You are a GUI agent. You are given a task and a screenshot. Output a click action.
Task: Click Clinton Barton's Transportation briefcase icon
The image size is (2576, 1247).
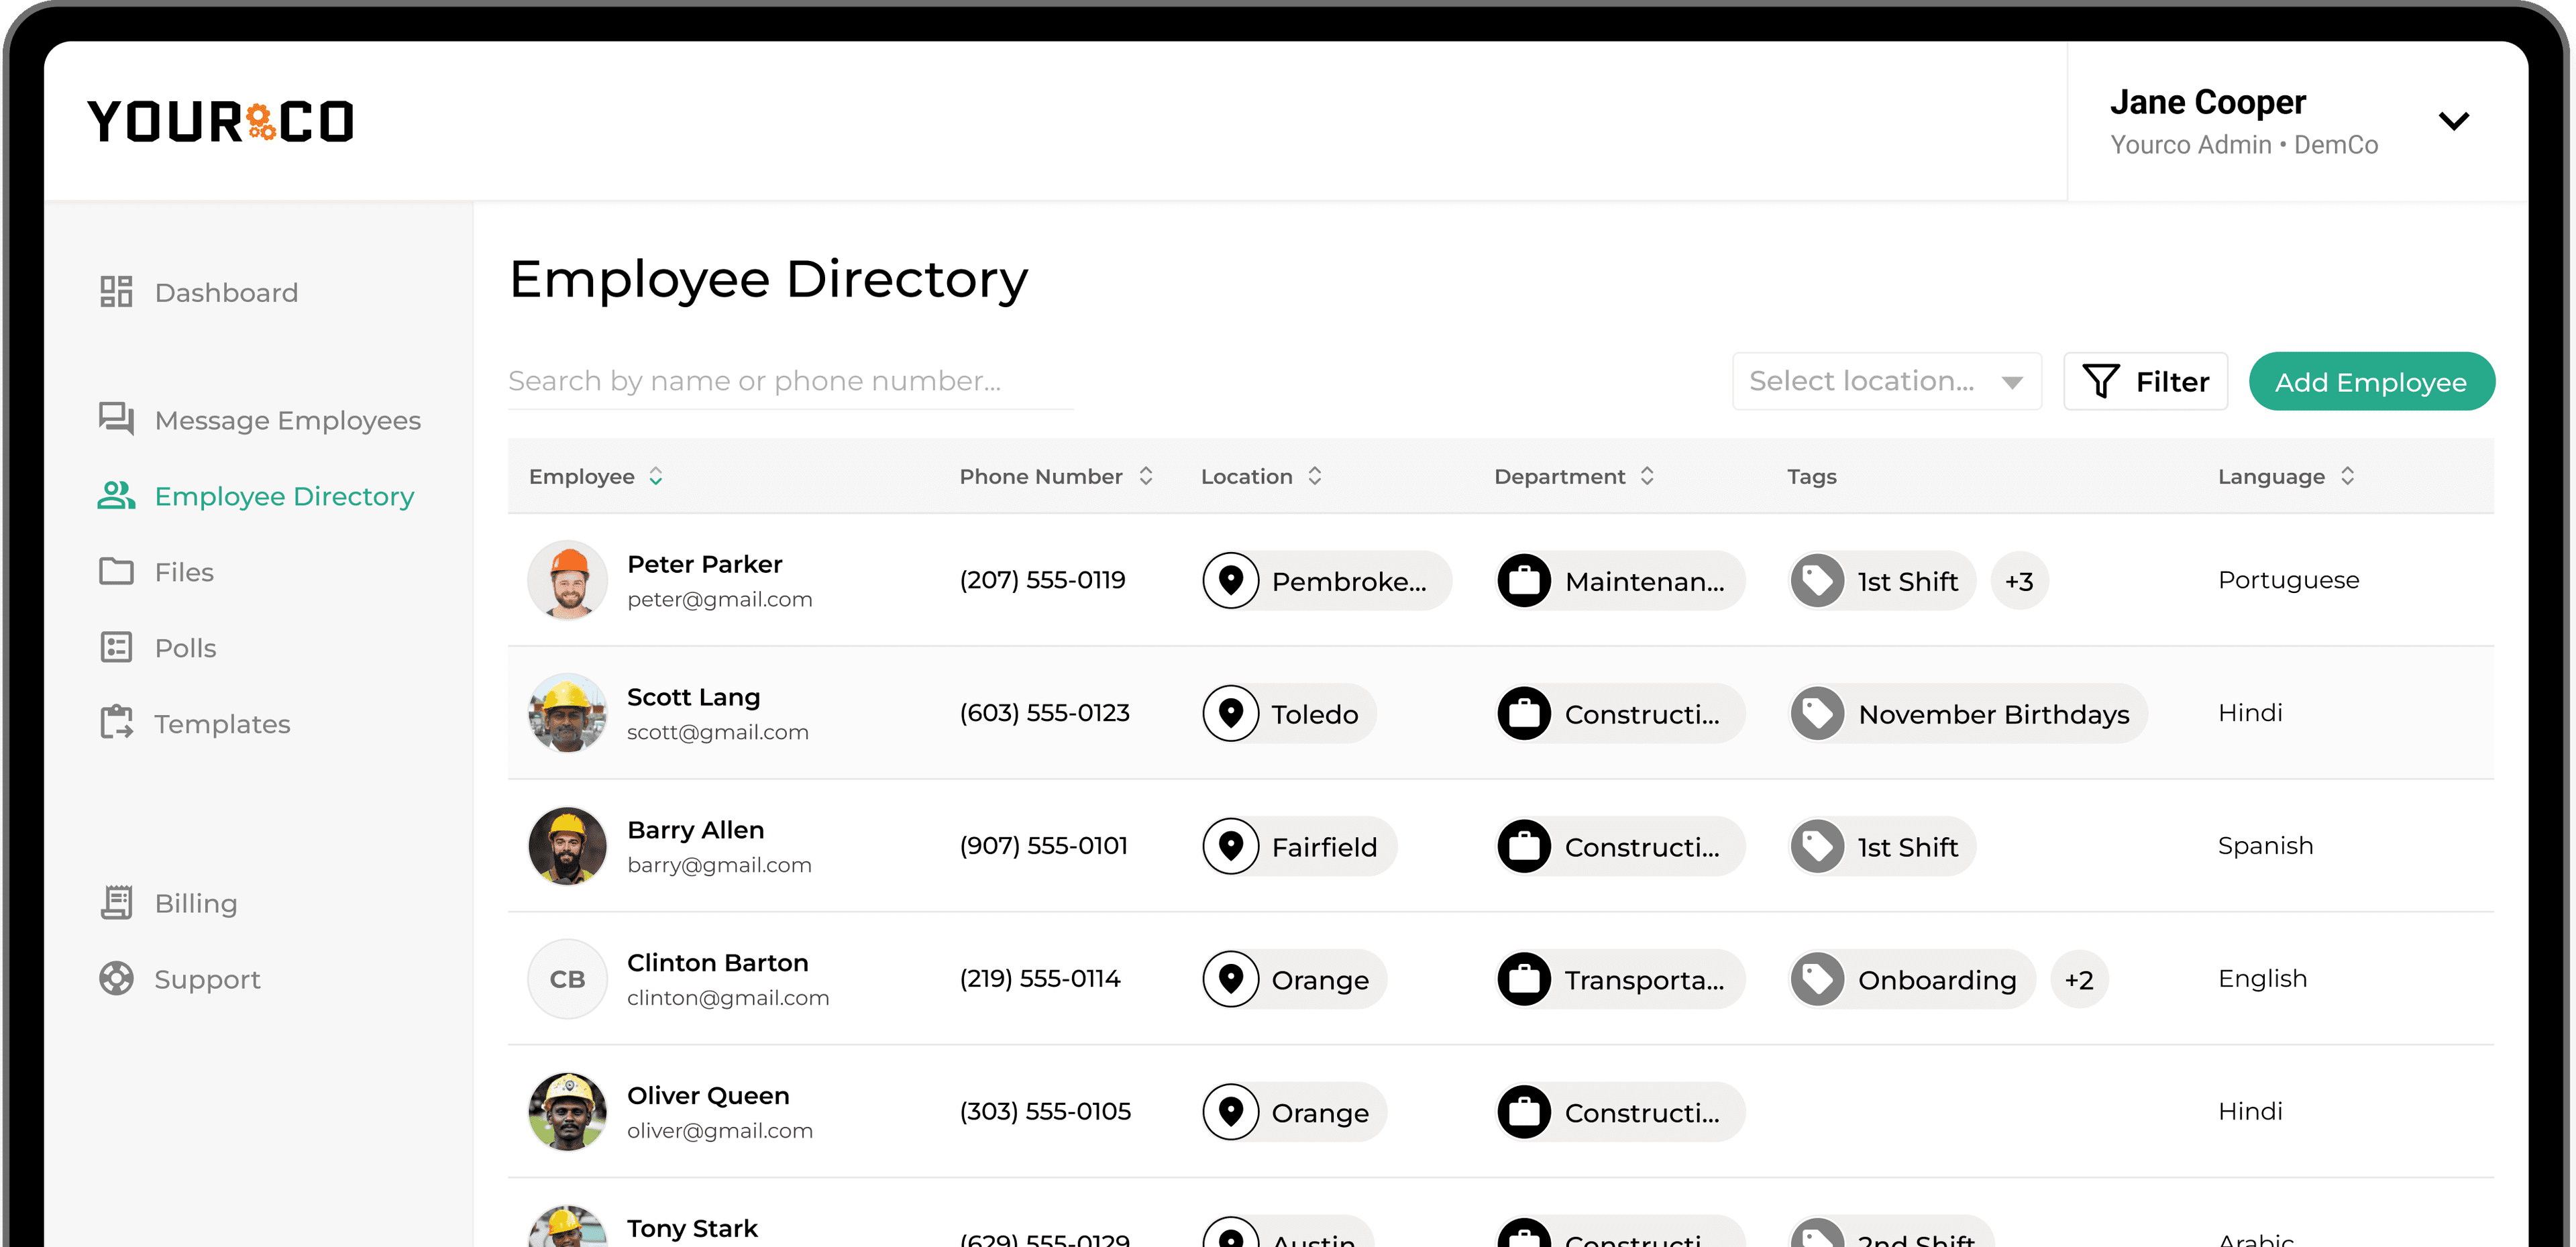coord(1524,979)
